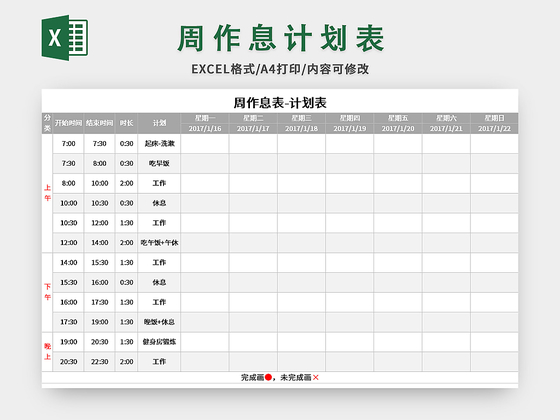Click the 星期五 header cell
Image resolution: width=560 pixels, height=420 pixels.
[398, 118]
